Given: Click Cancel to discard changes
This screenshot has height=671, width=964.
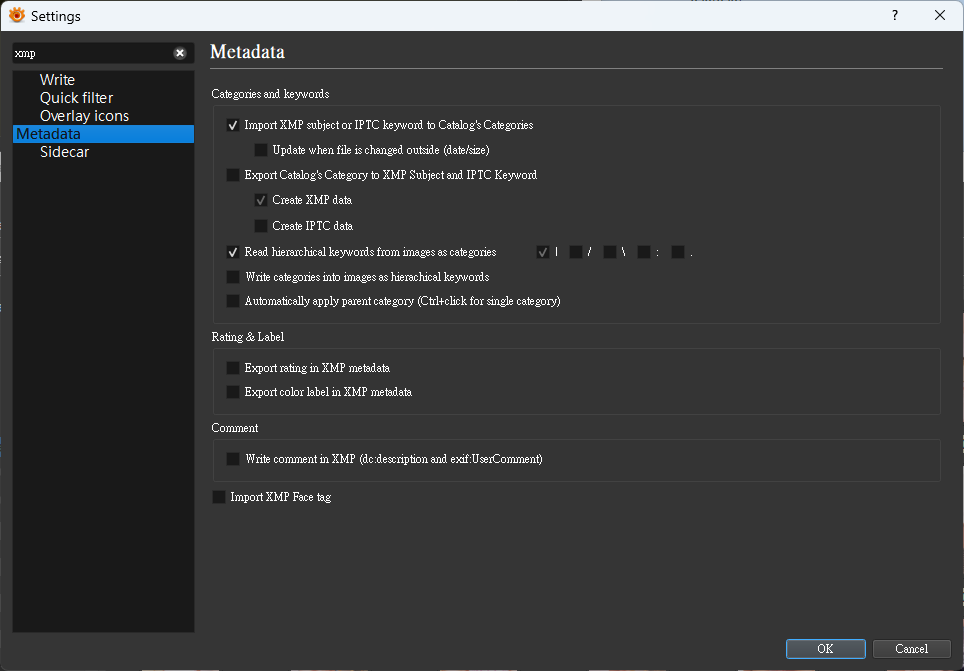Looking at the screenshot, I should 911,649.
